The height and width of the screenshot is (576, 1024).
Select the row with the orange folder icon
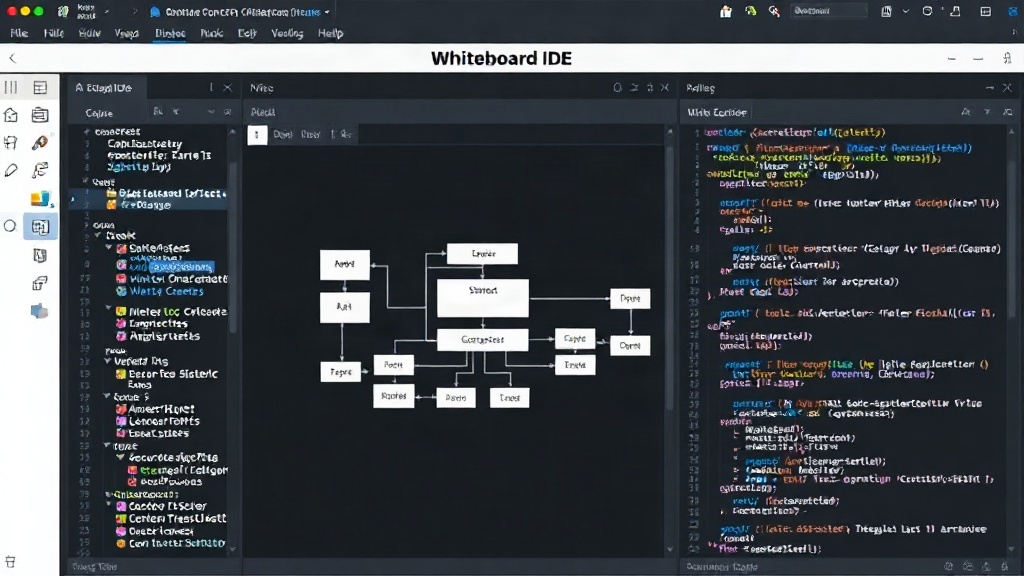(x=148, y=204)
